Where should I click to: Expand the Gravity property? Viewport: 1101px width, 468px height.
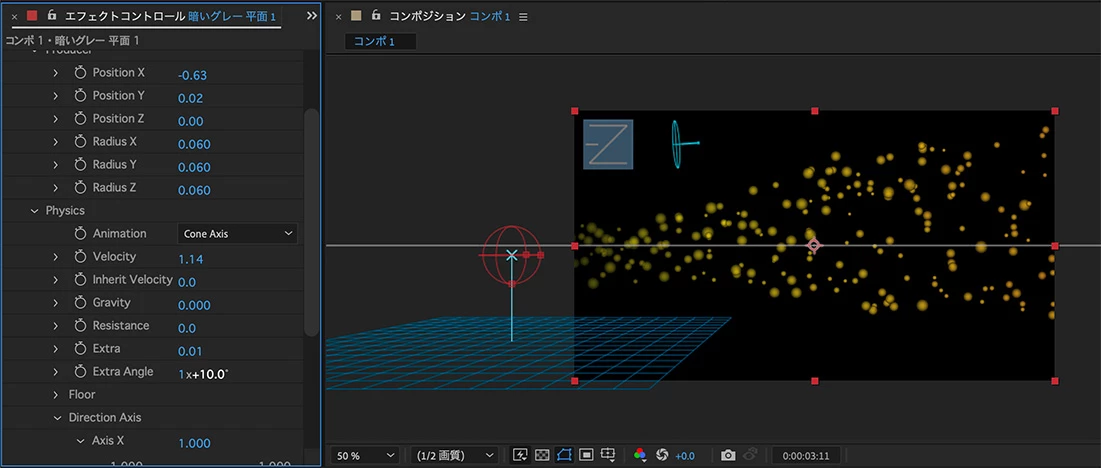point(56,302)
